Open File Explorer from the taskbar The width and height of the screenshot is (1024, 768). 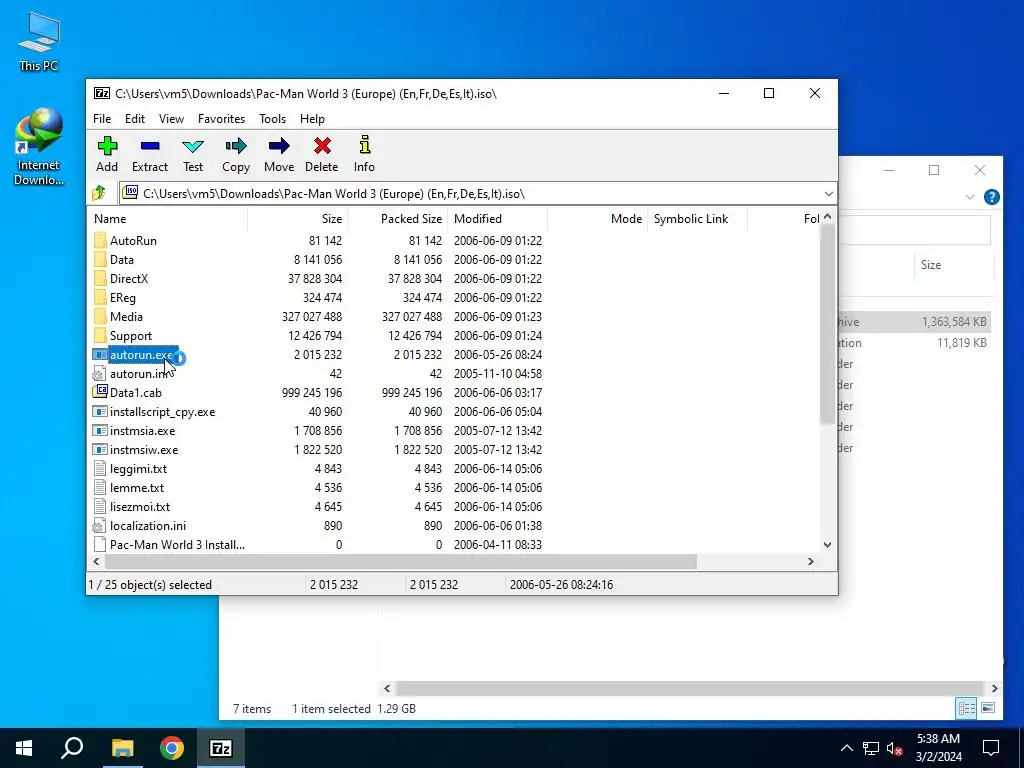pos(122,748)
